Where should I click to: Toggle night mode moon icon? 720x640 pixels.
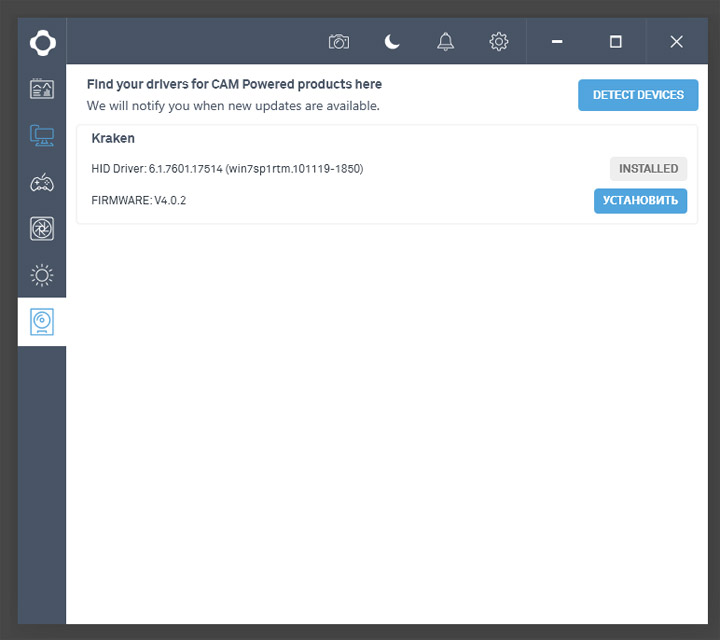(392, 42)
